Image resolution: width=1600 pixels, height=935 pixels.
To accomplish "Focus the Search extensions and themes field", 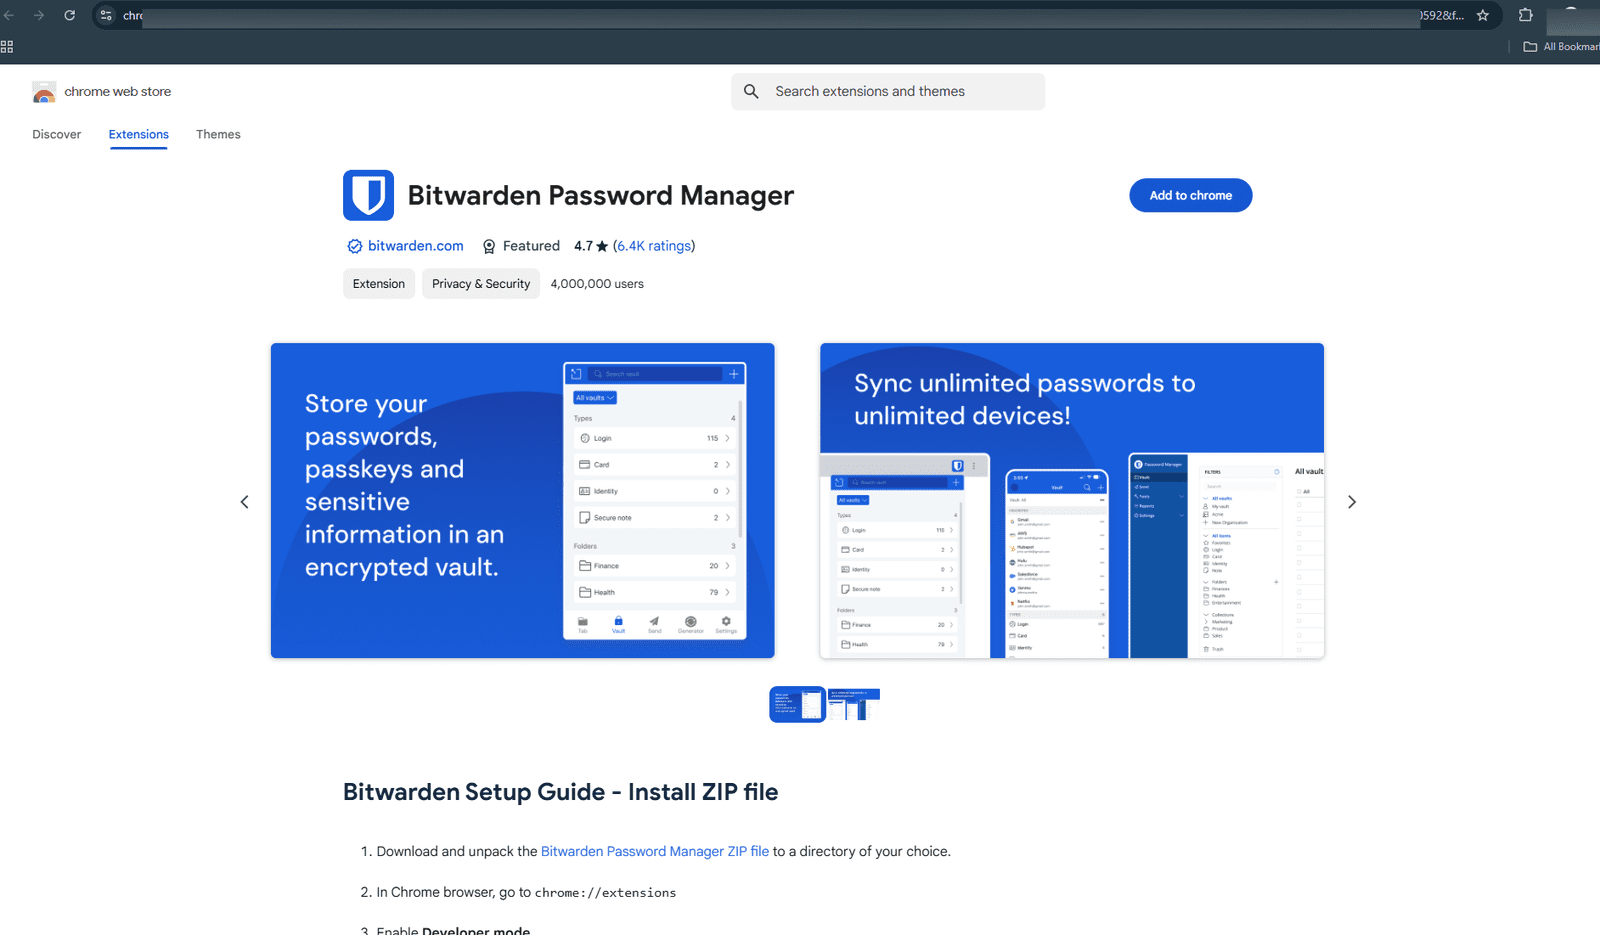I will pos(888,91).
